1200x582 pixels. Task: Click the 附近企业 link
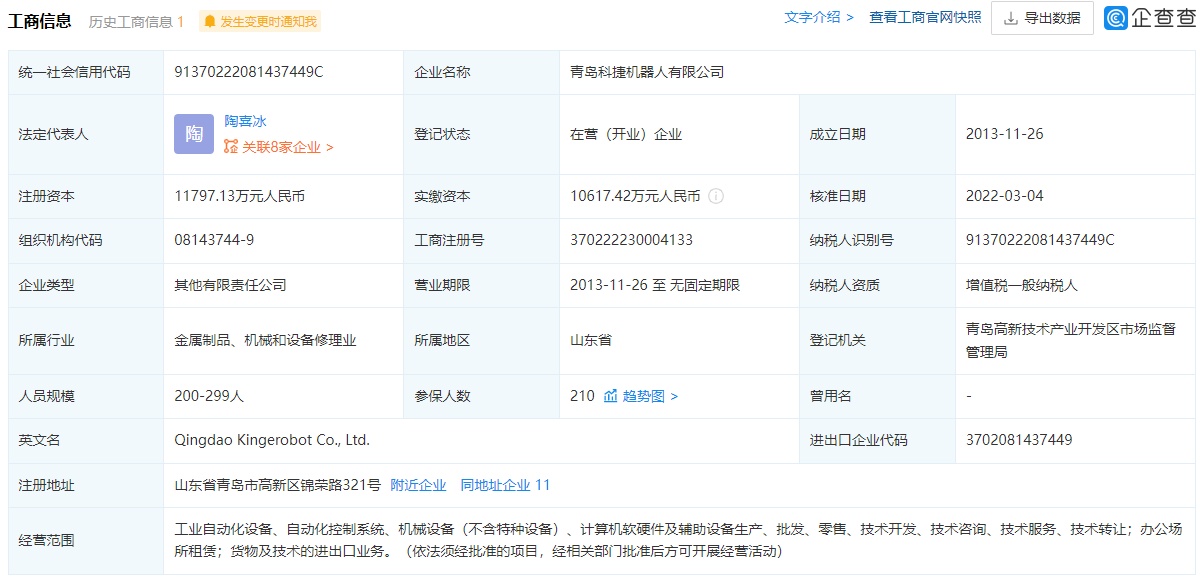click(418, 485)
